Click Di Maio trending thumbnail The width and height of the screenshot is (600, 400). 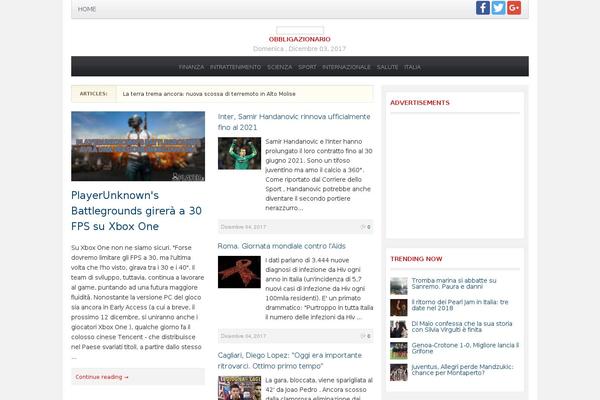399,329
